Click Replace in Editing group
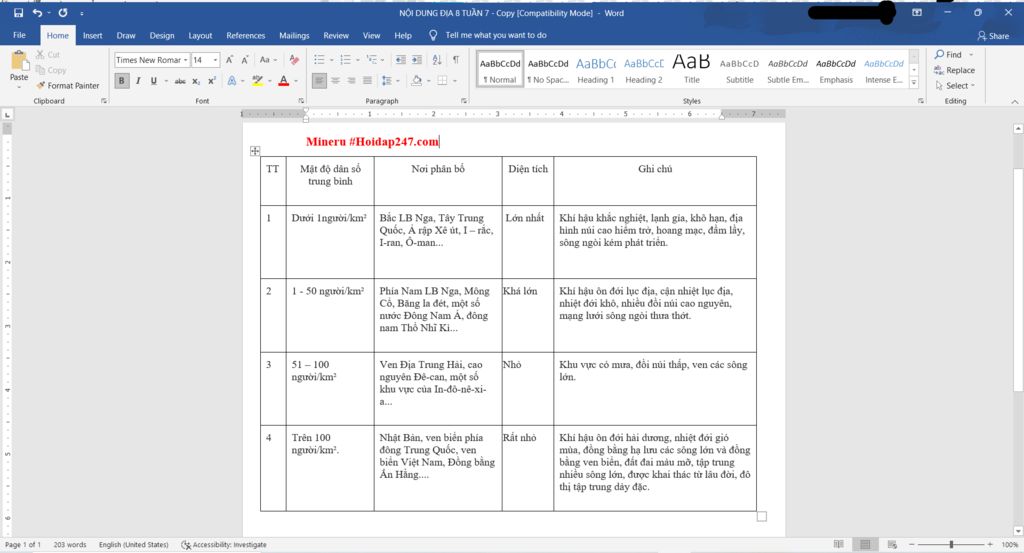The image size is (1024, 553). [955, 71]
